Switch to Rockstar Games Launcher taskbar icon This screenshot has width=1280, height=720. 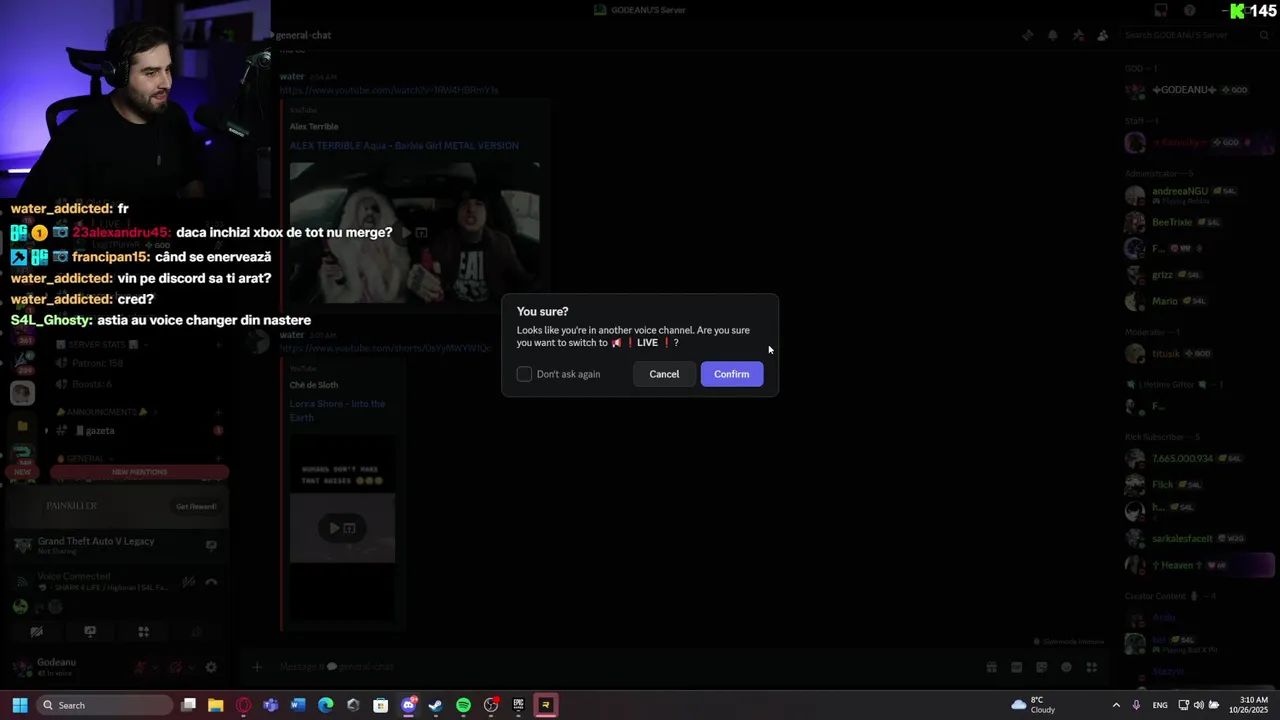click(x=546, y=705)
